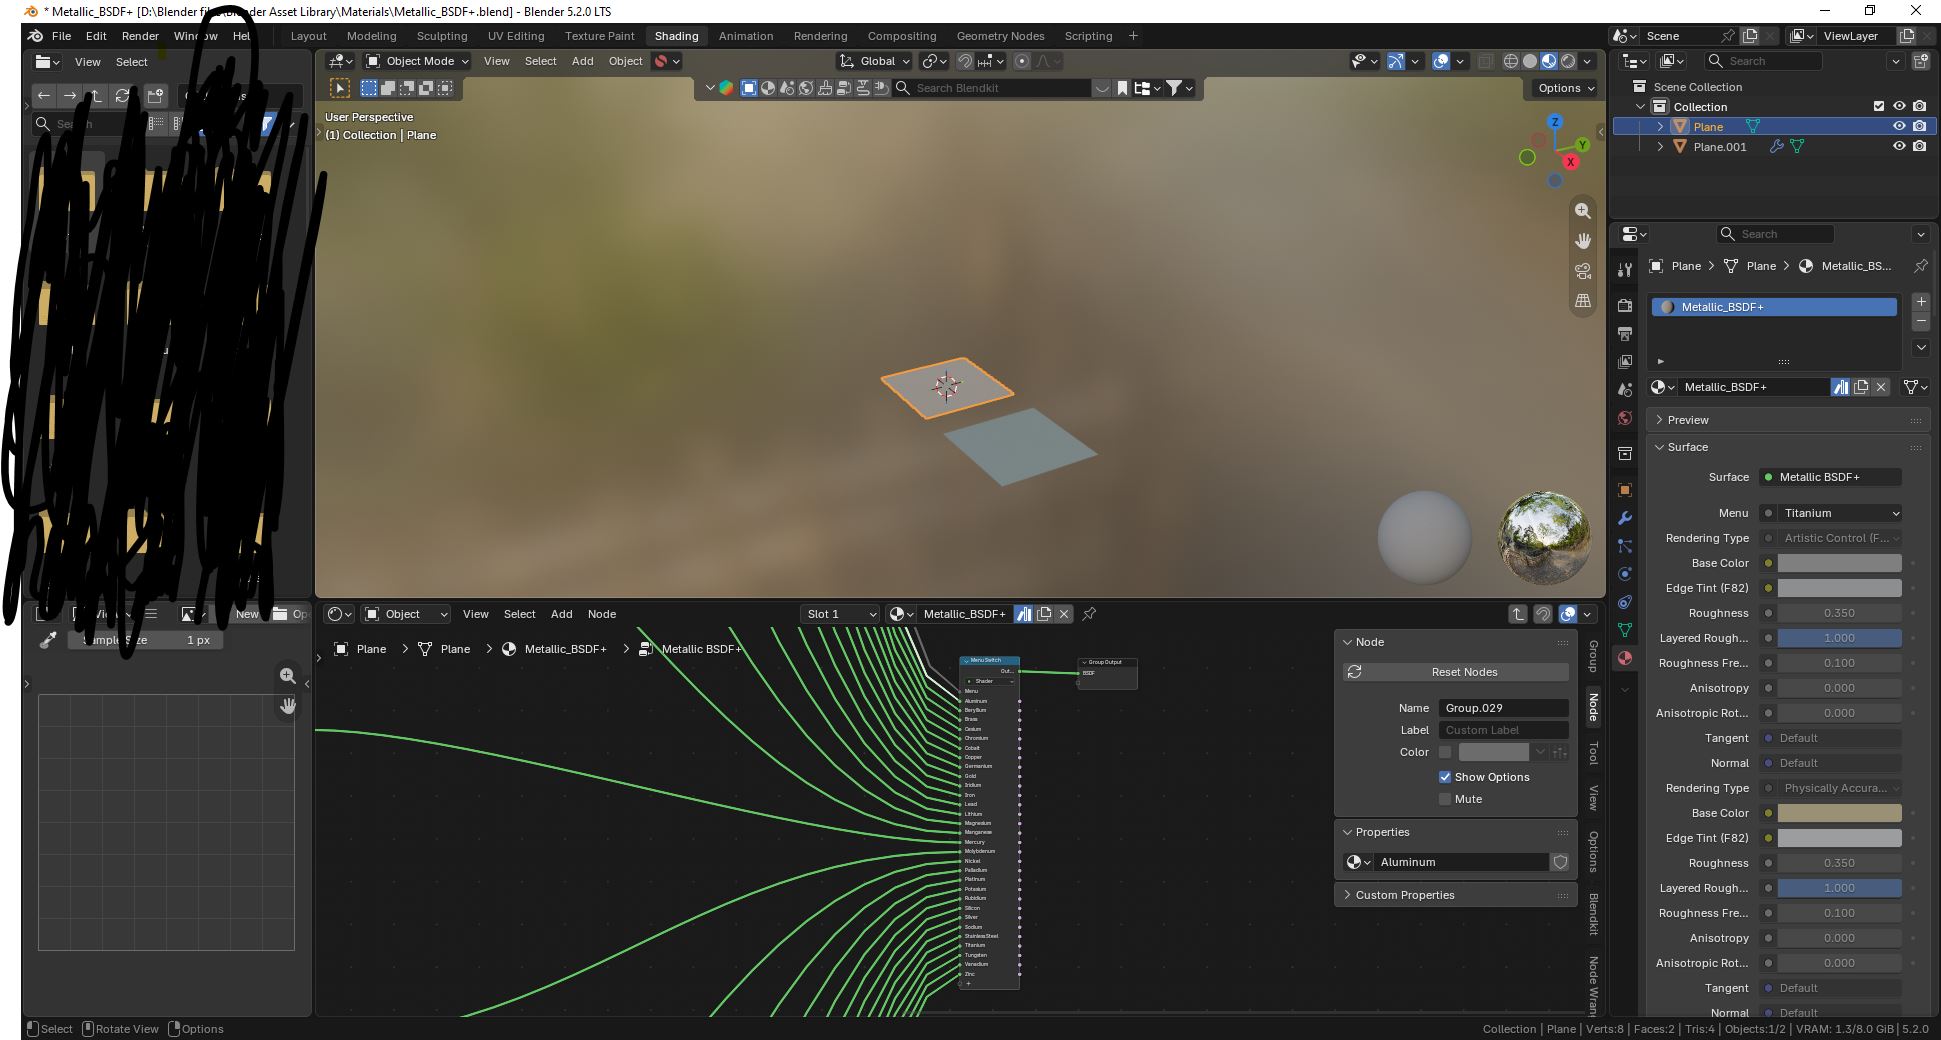Switch to the UV Editing workspace

[516, 36]
